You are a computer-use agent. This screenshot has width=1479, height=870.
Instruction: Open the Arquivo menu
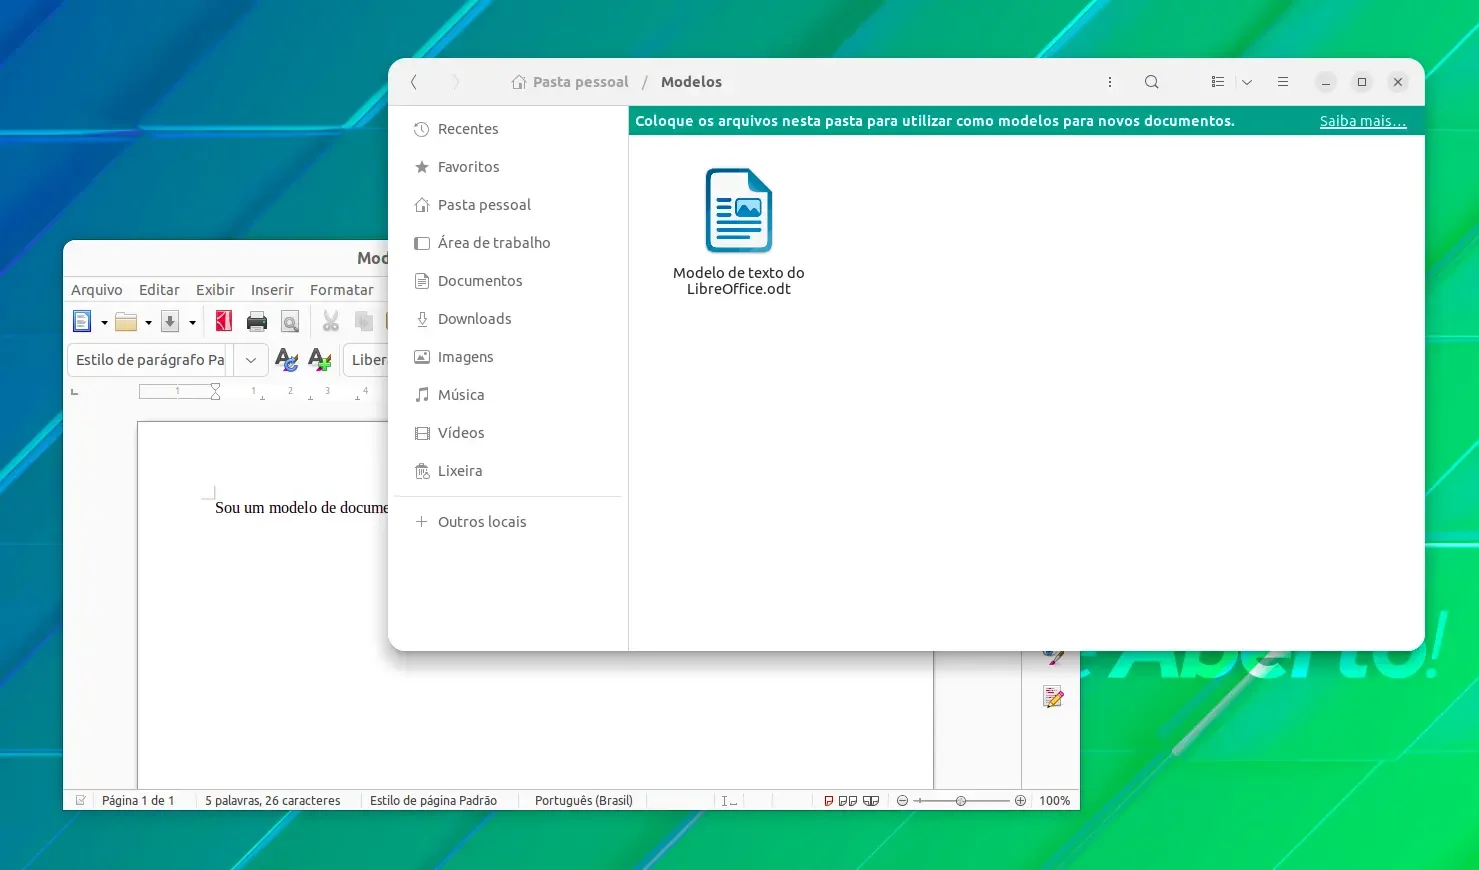point(97,290)
